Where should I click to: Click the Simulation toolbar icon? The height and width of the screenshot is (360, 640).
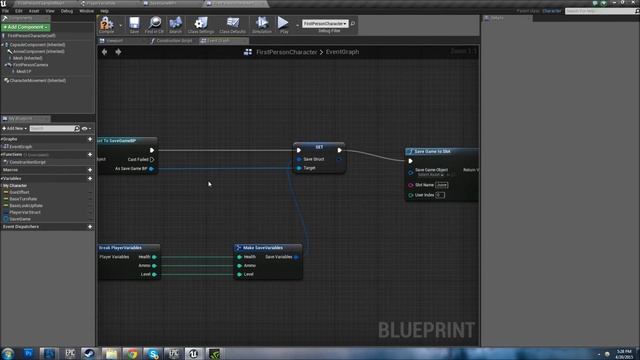(262, 23)
